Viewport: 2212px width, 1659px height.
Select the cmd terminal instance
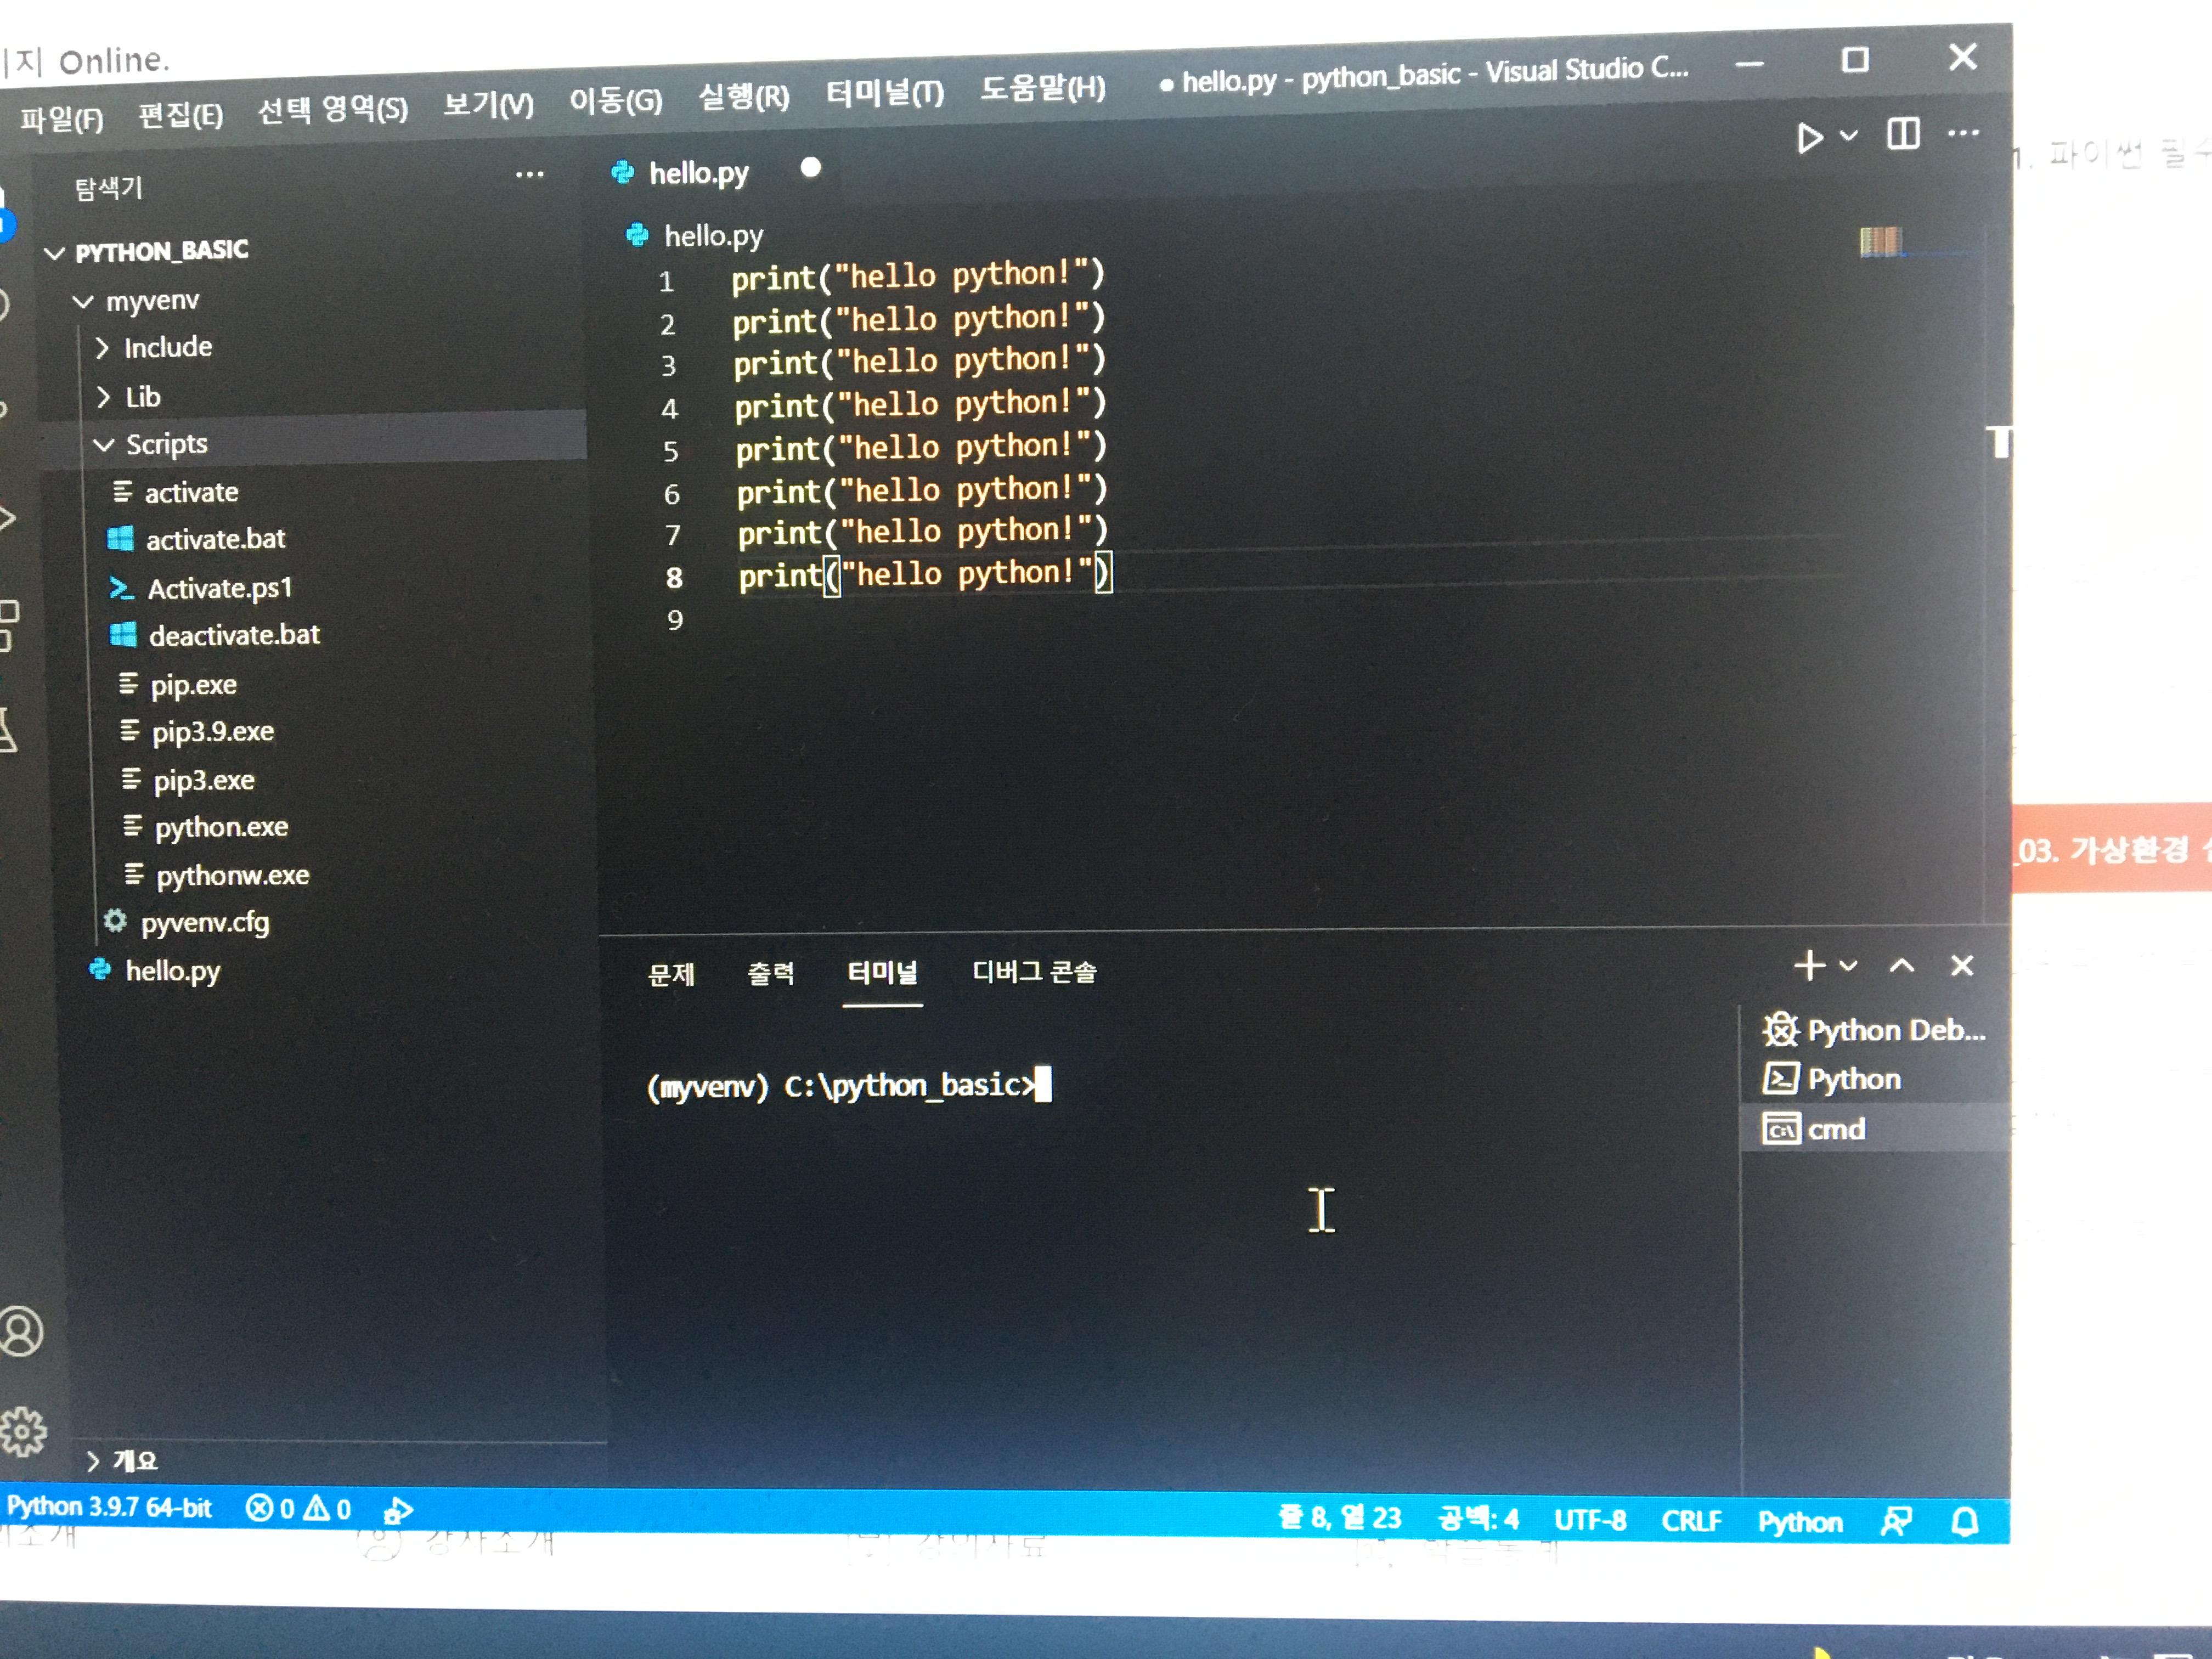[1835, 1129]
